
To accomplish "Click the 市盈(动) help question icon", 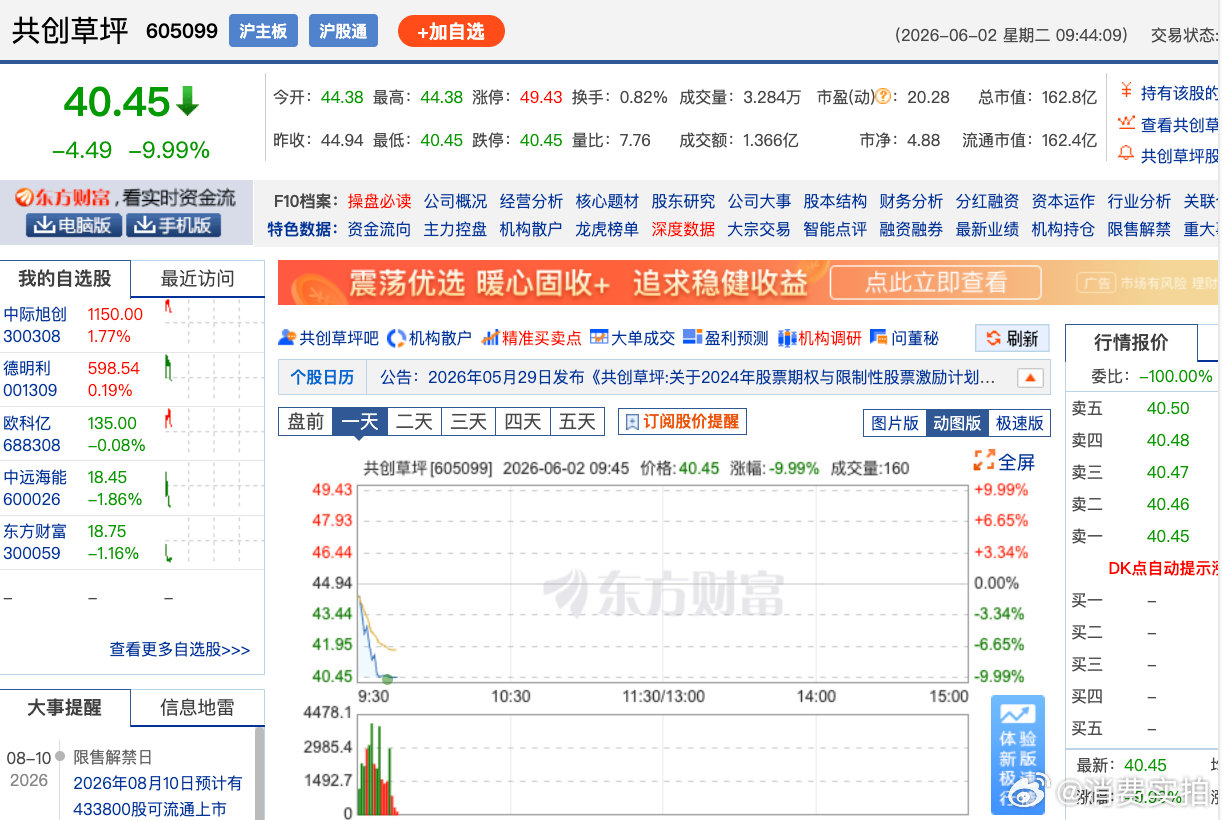I will pos(883,97).
